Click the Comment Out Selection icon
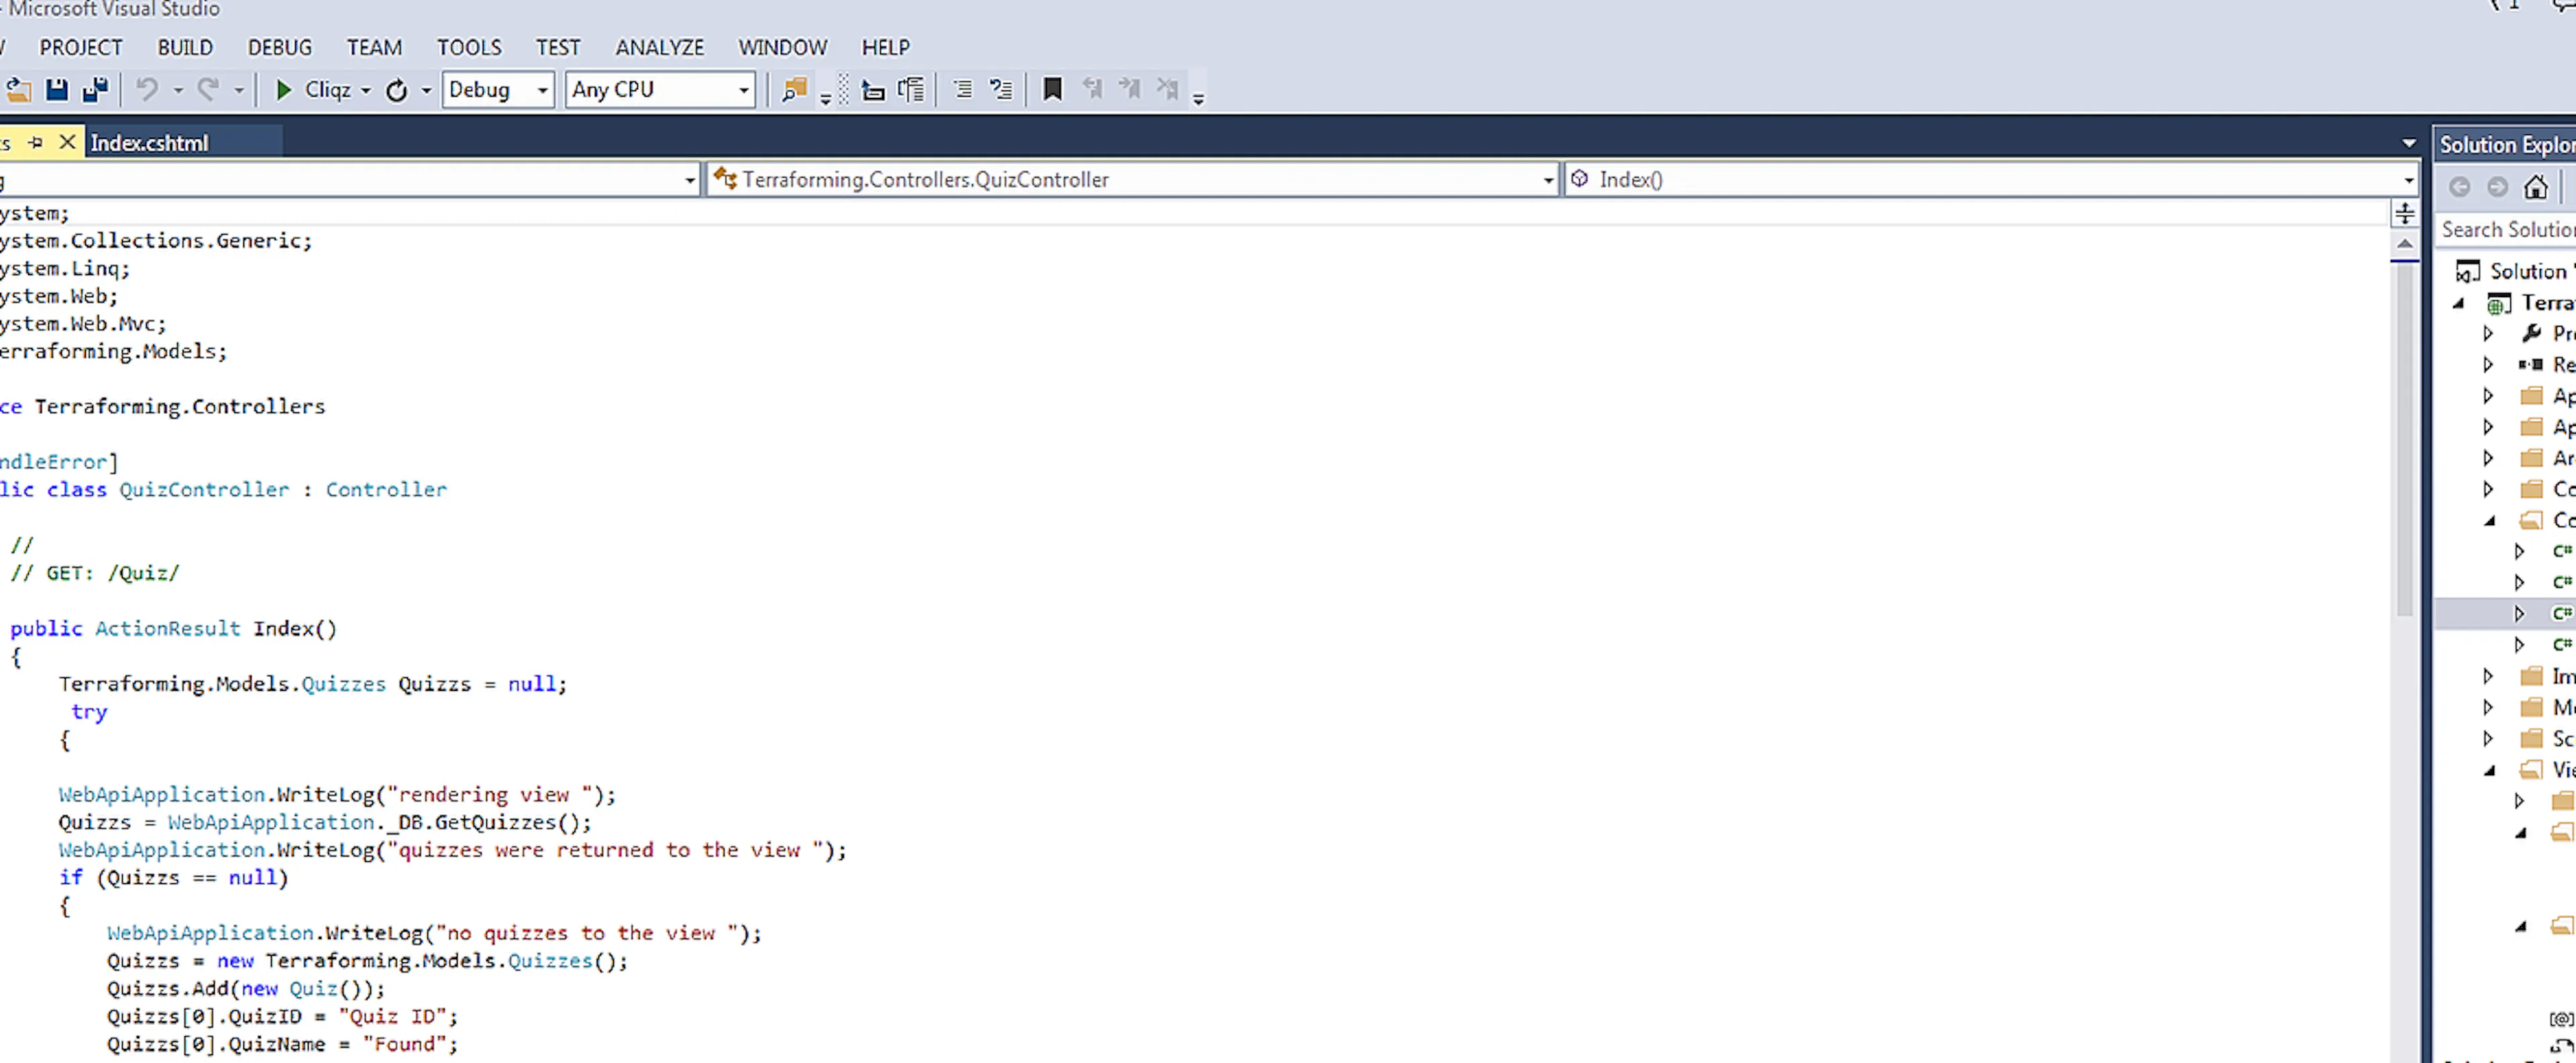 [x=962, y=90]
